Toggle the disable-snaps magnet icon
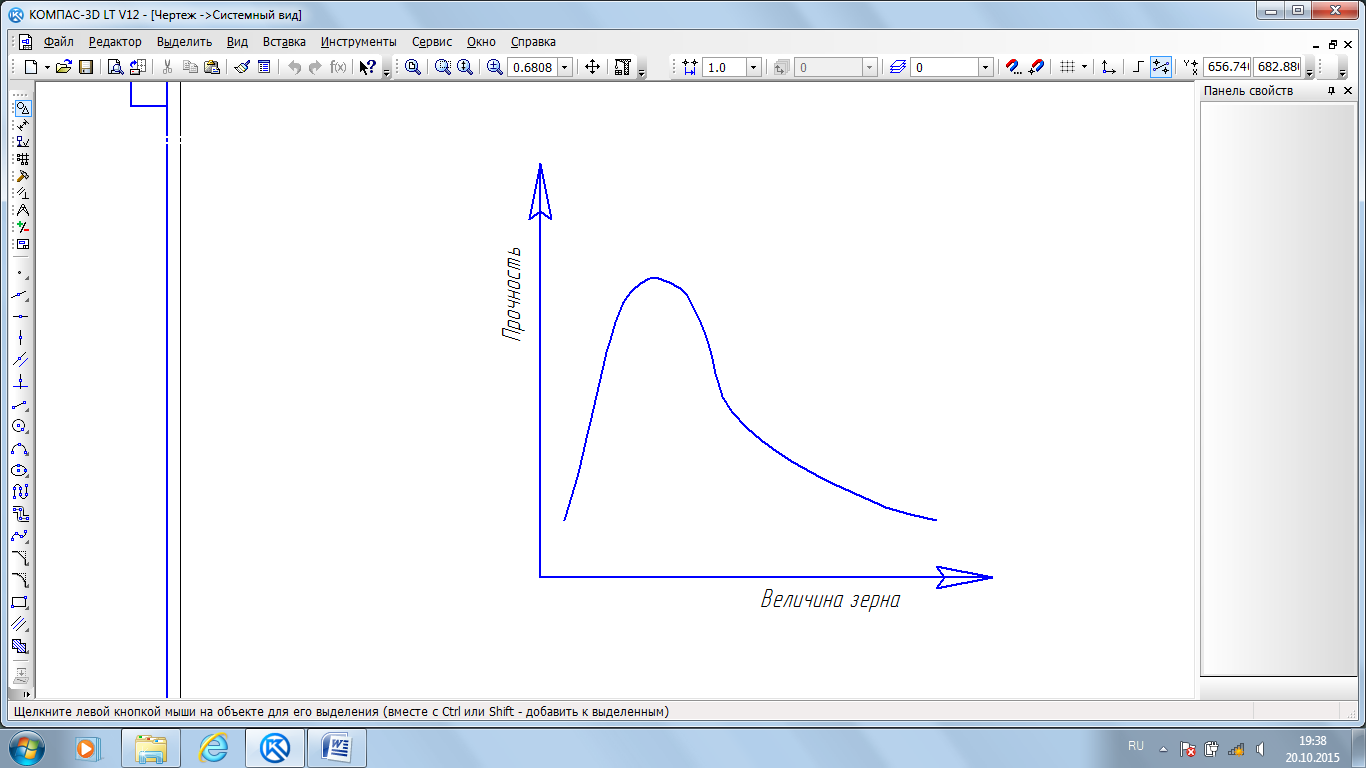 click(1037, 67)
